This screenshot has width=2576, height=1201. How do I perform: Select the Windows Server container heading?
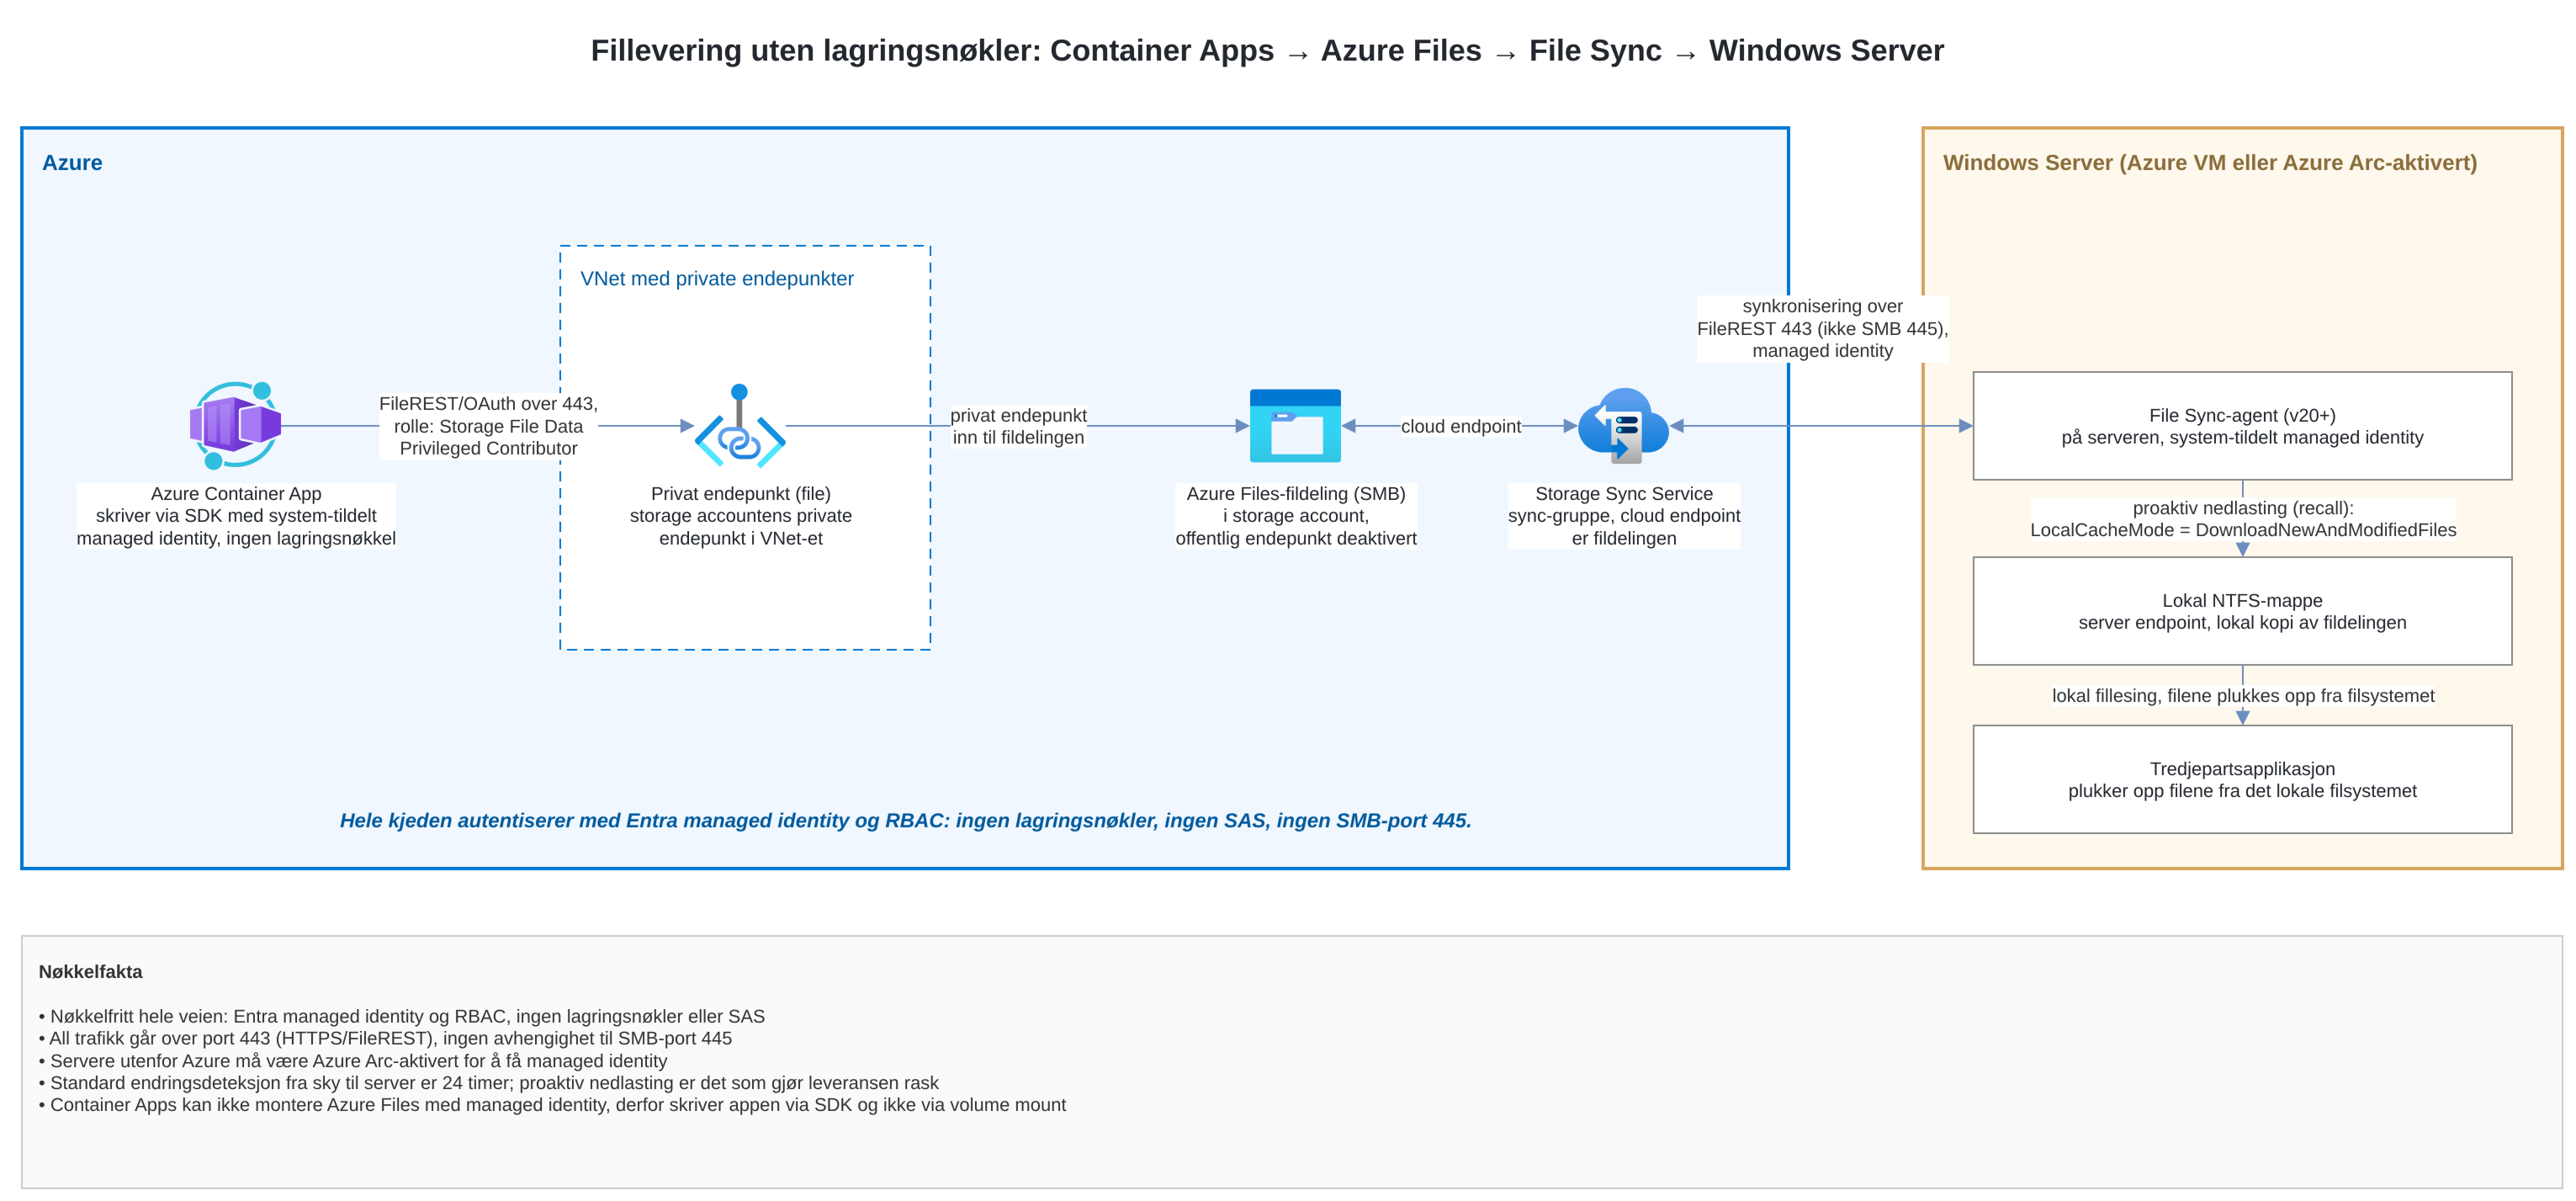[2210, 163]
